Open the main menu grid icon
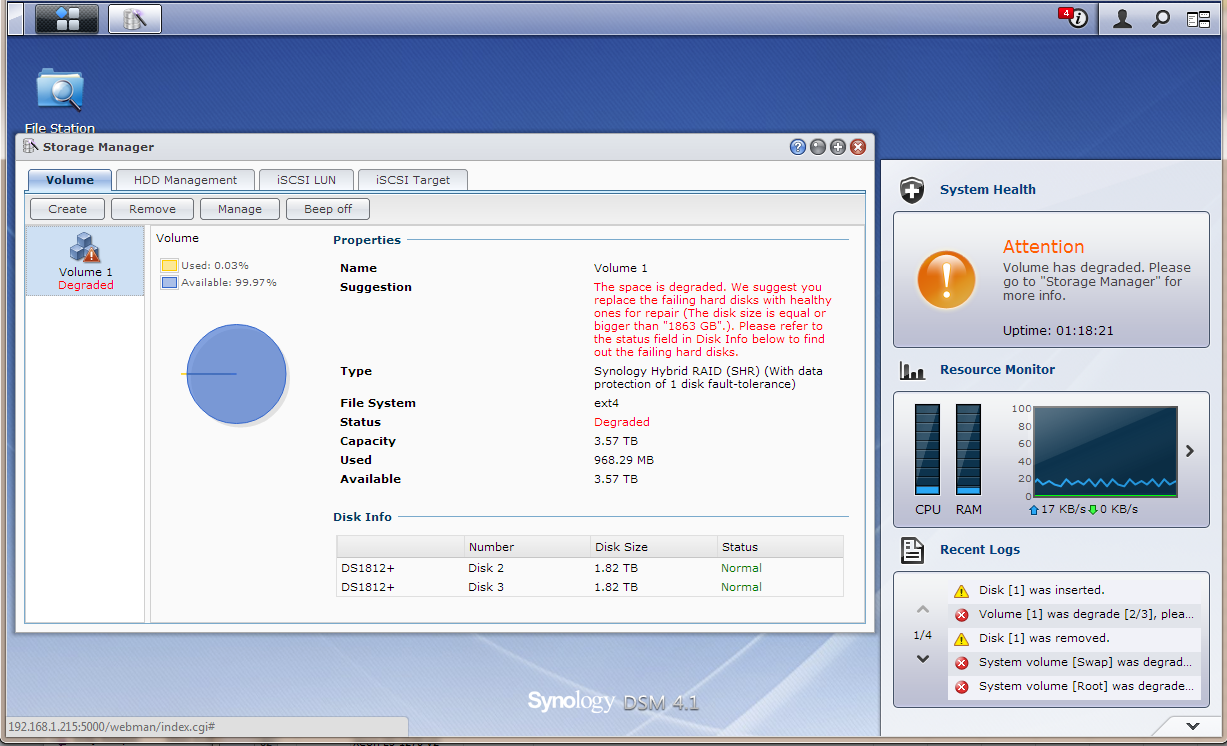The image size is (1227, 746). (67, 19)
